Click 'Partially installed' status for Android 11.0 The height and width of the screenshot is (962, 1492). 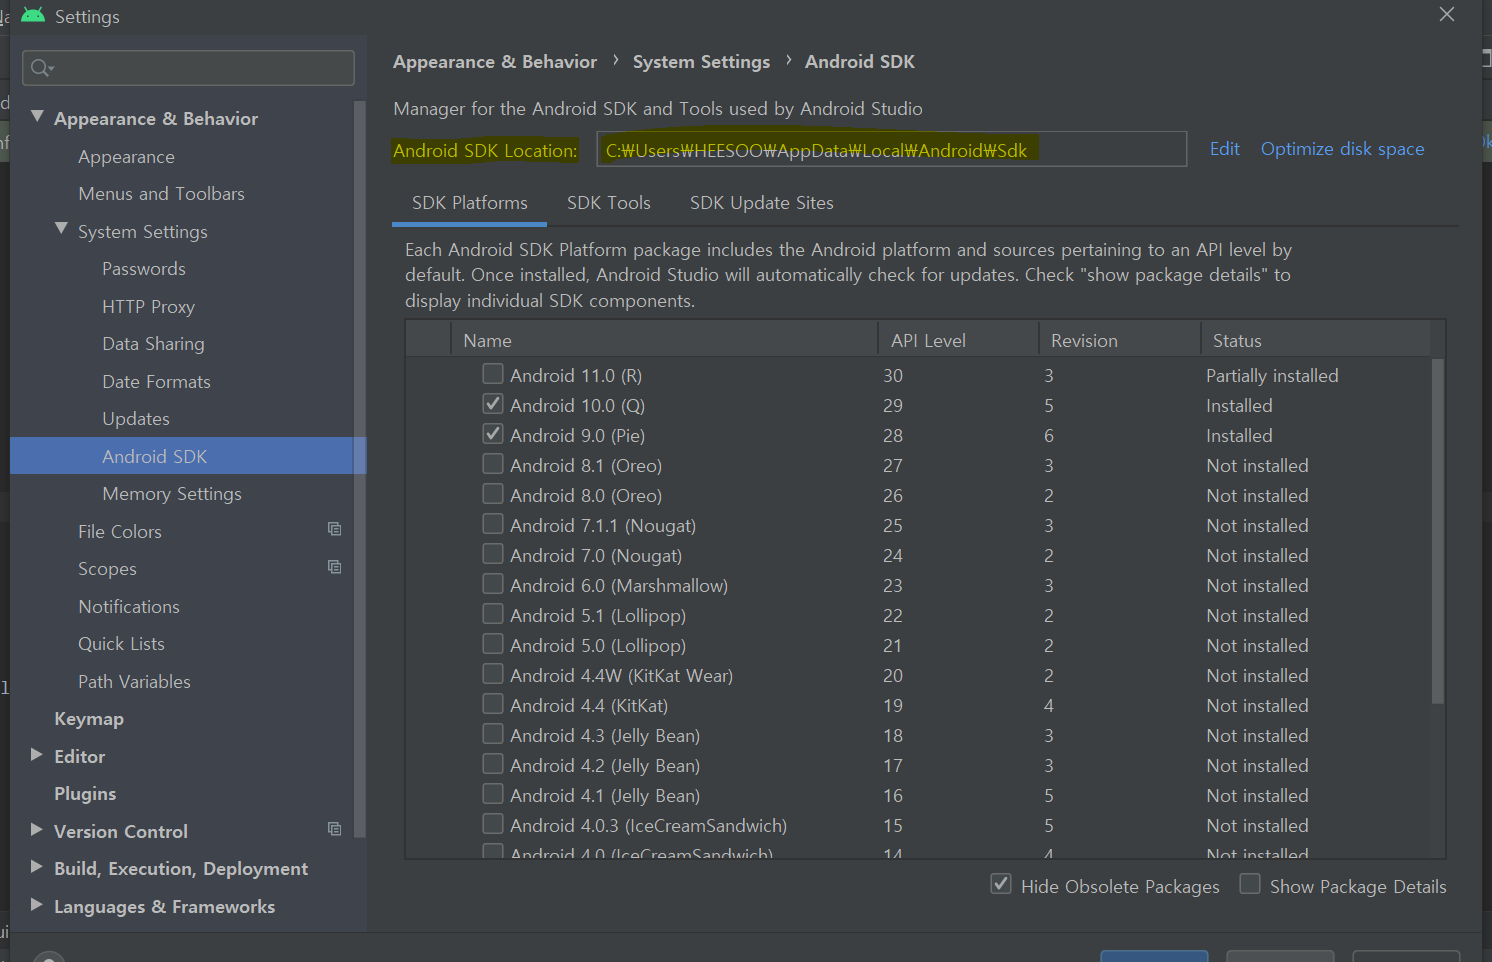click(x=1272, y=376)
